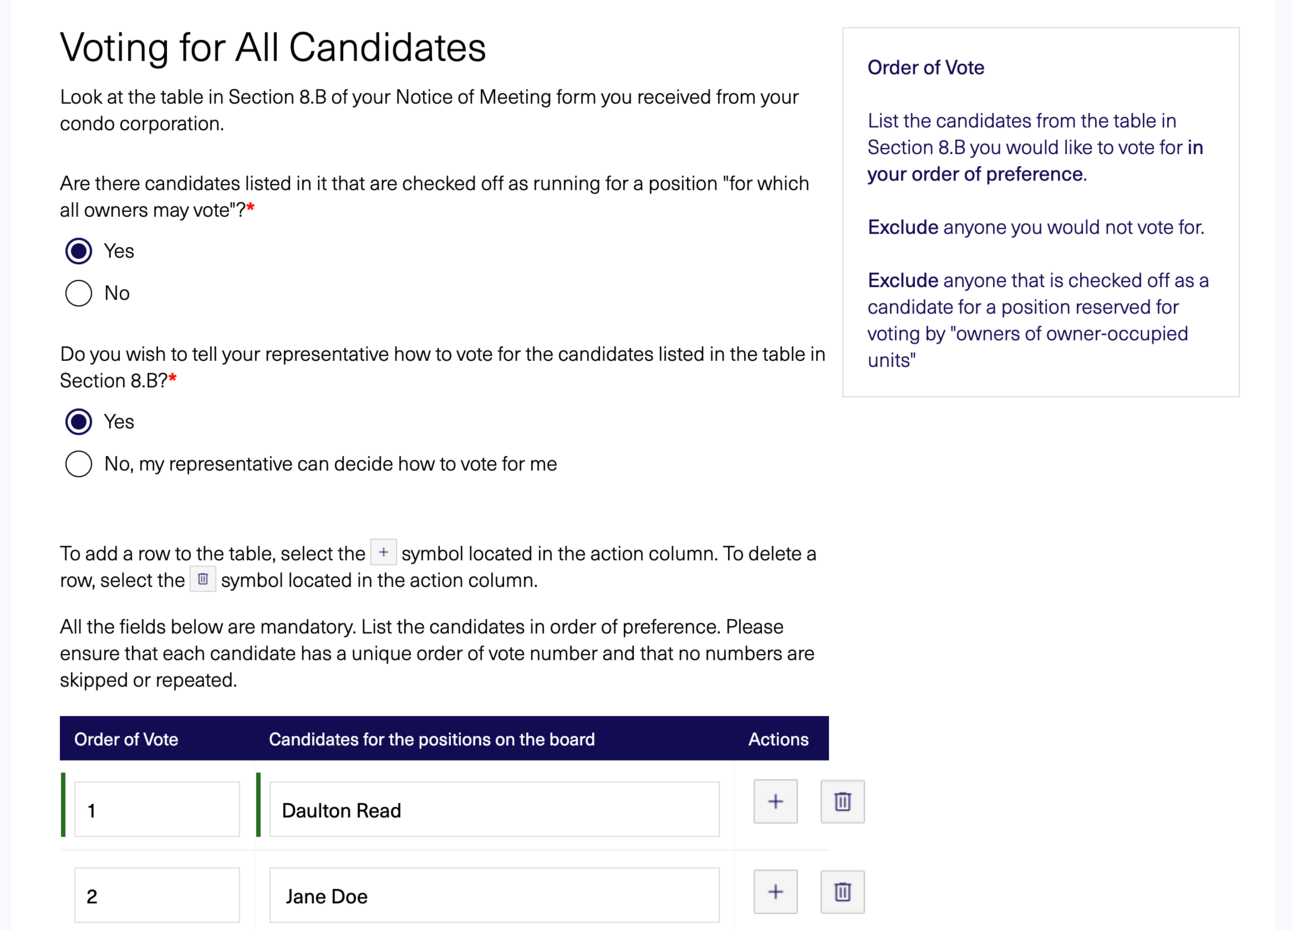The width and height of the screenshot is (1292, 930).
Task: Click the Actions column header
Action: (778, 739)
